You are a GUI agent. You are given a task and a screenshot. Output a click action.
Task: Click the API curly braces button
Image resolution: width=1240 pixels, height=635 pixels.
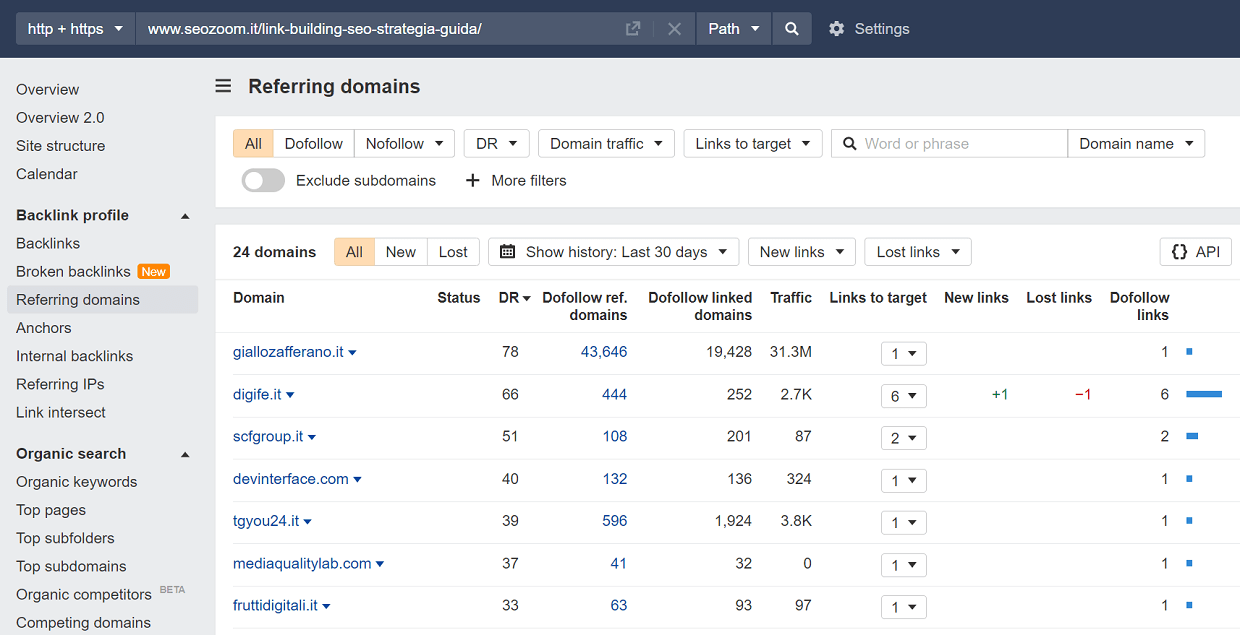click(1195, 252)
